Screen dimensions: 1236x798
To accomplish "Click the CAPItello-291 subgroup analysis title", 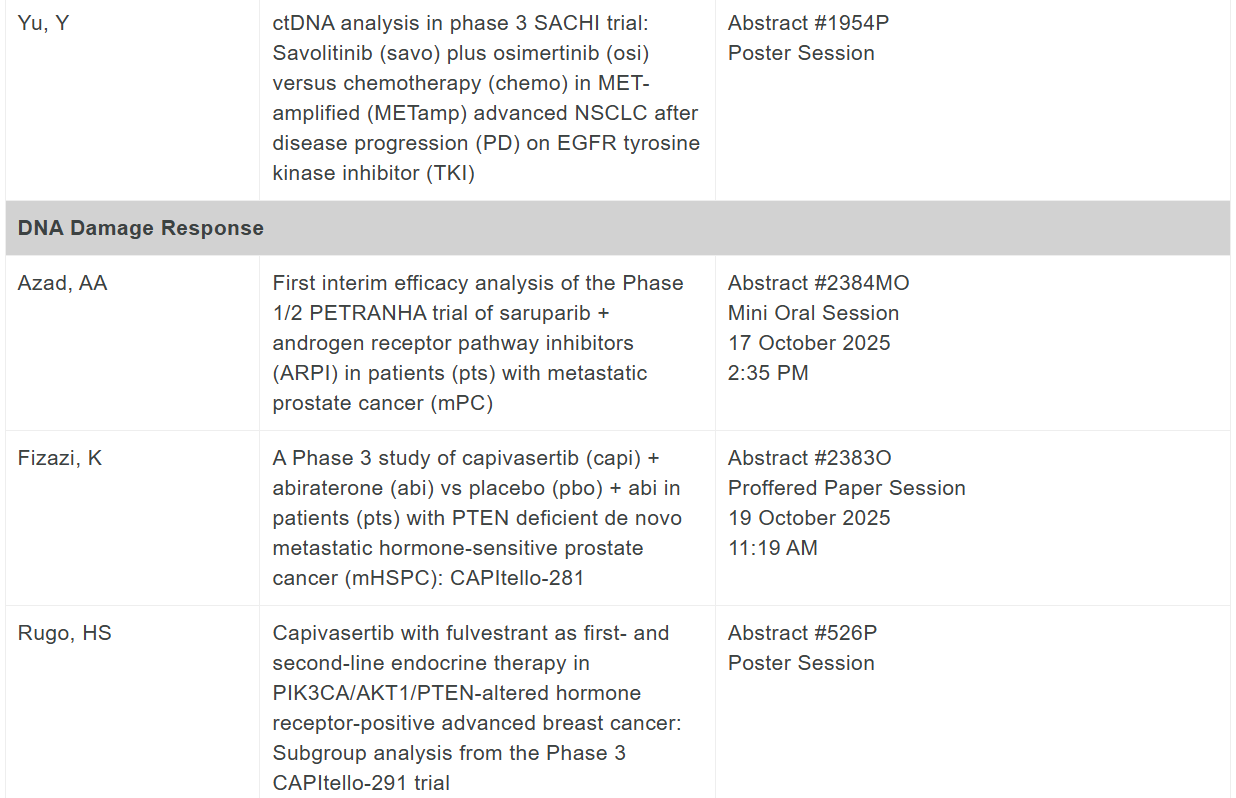I will 478,707.
